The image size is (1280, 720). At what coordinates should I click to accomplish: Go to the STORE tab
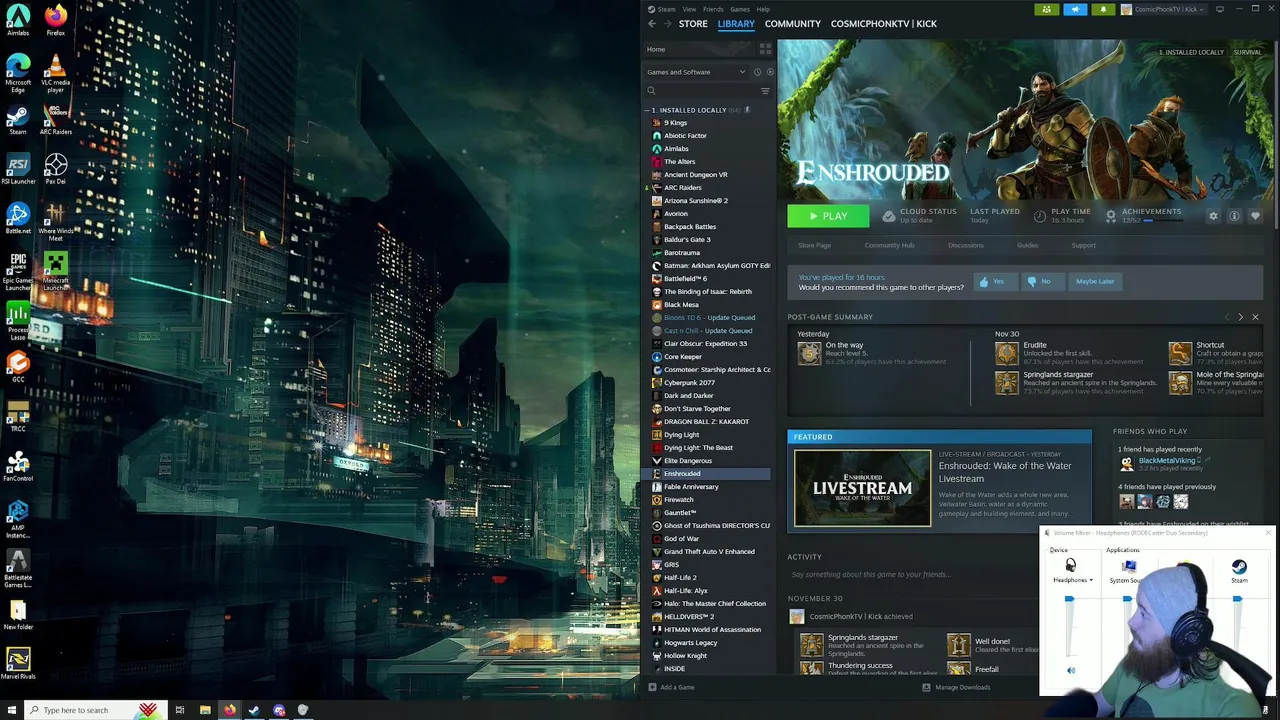[693, 23]
